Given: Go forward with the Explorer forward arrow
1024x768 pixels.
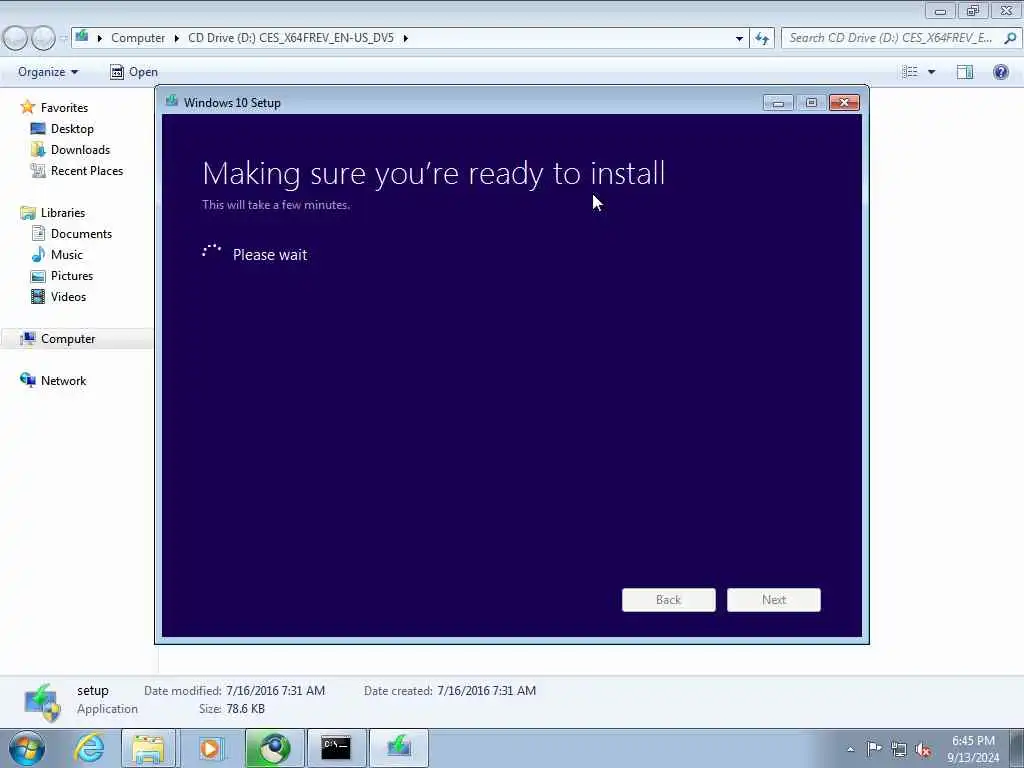Looking at the screenshot, I should click(x=44, y=38).
